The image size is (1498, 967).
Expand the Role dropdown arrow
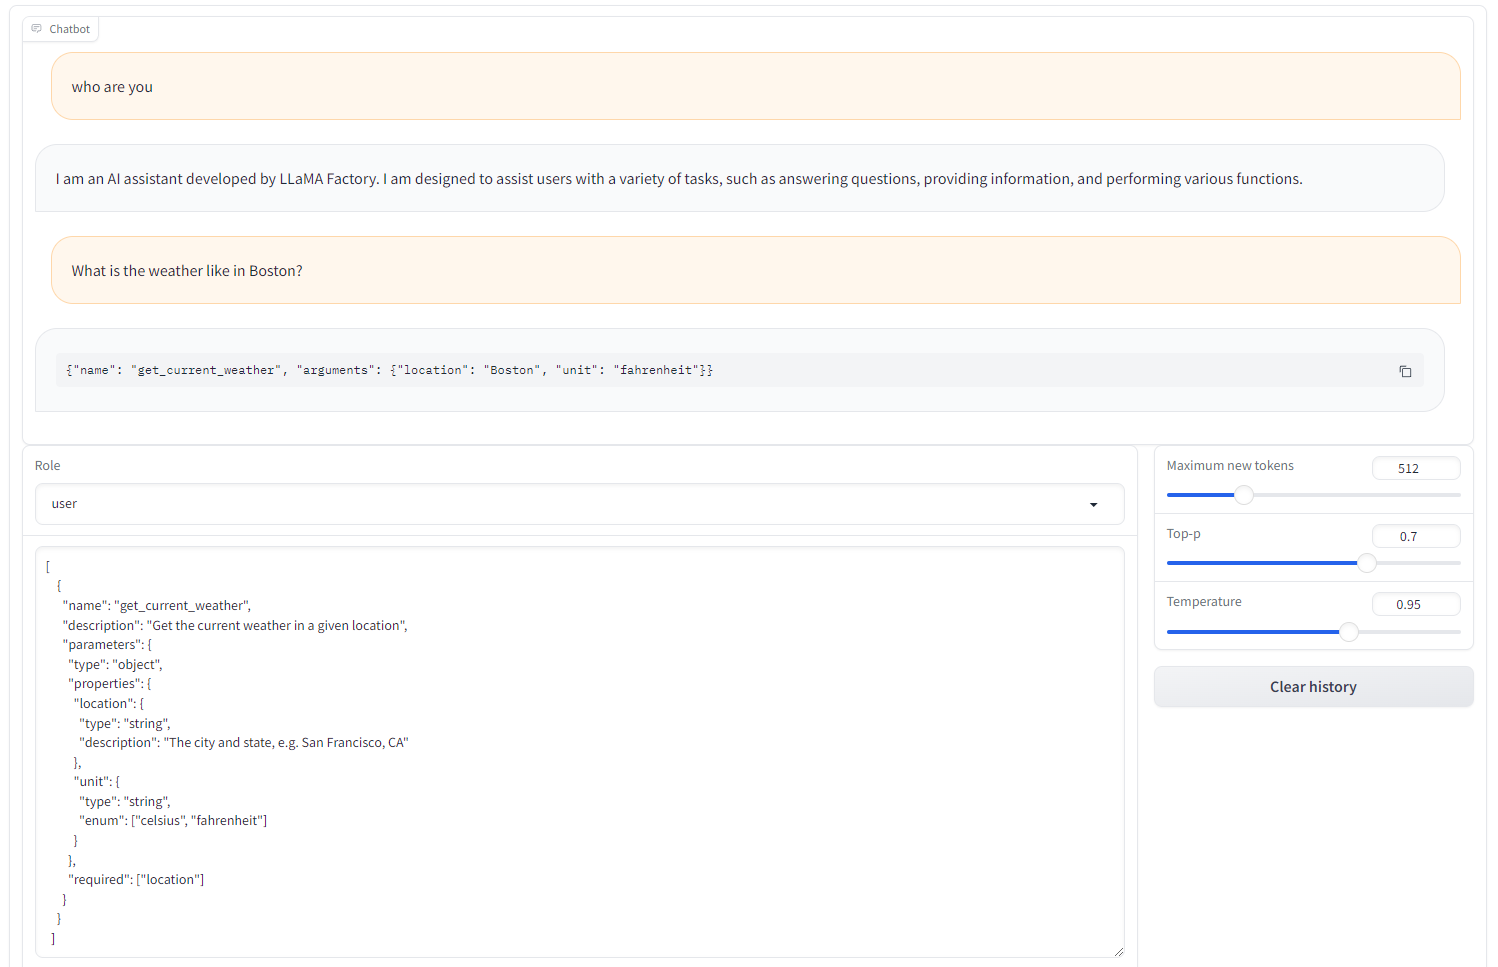click(x=1093, y=505)
